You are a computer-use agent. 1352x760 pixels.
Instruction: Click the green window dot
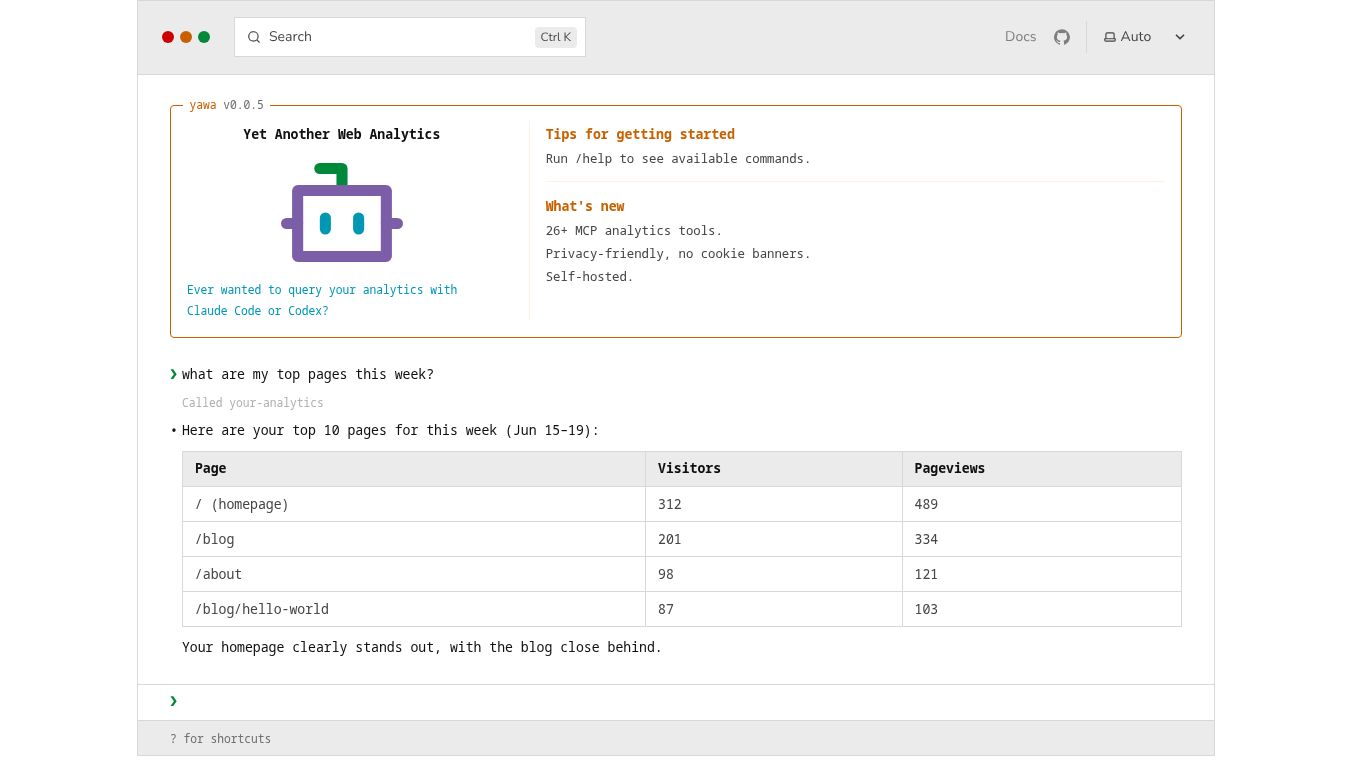click(204, 37)
